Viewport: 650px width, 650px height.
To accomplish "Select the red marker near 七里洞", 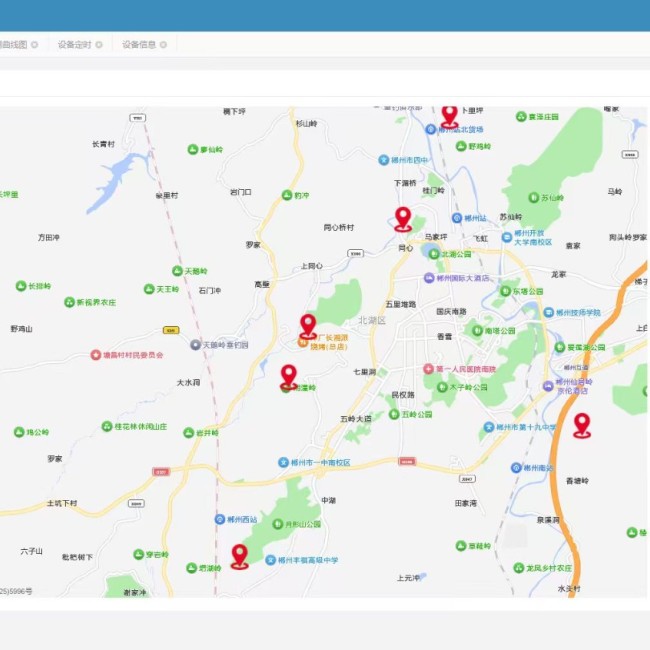I will click(289, 376).
